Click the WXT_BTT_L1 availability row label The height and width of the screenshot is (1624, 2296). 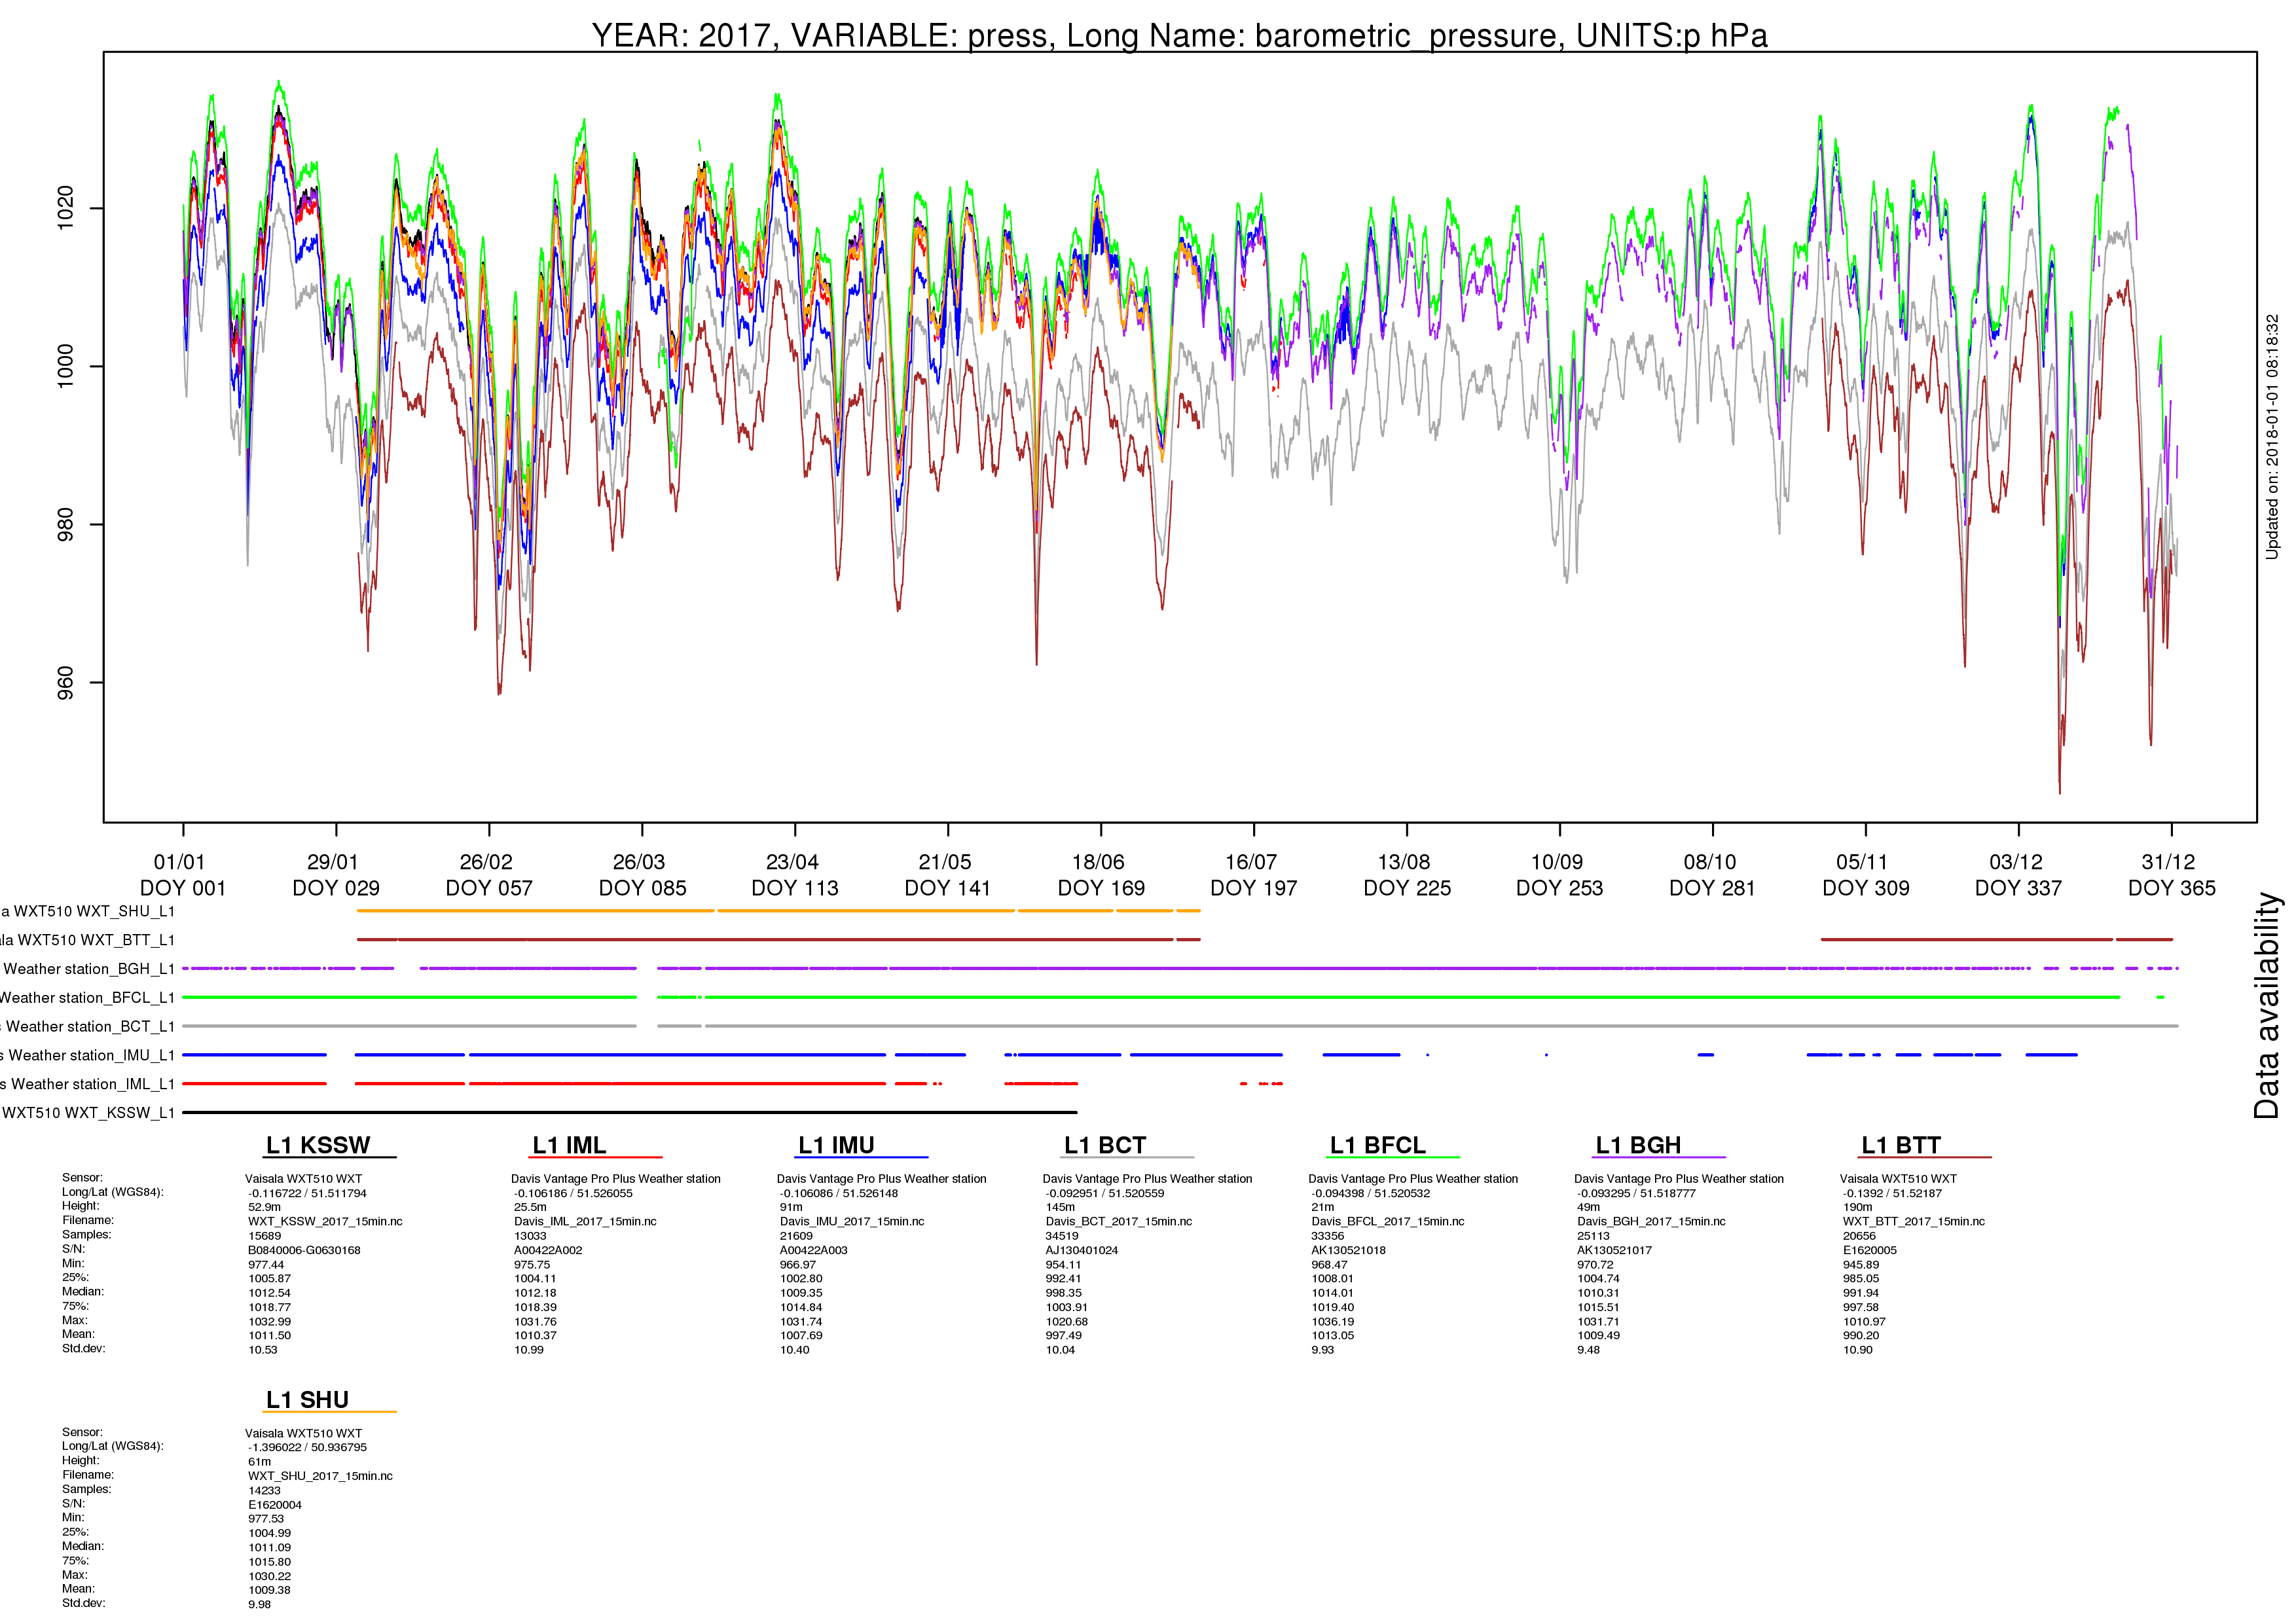point(88,940)
